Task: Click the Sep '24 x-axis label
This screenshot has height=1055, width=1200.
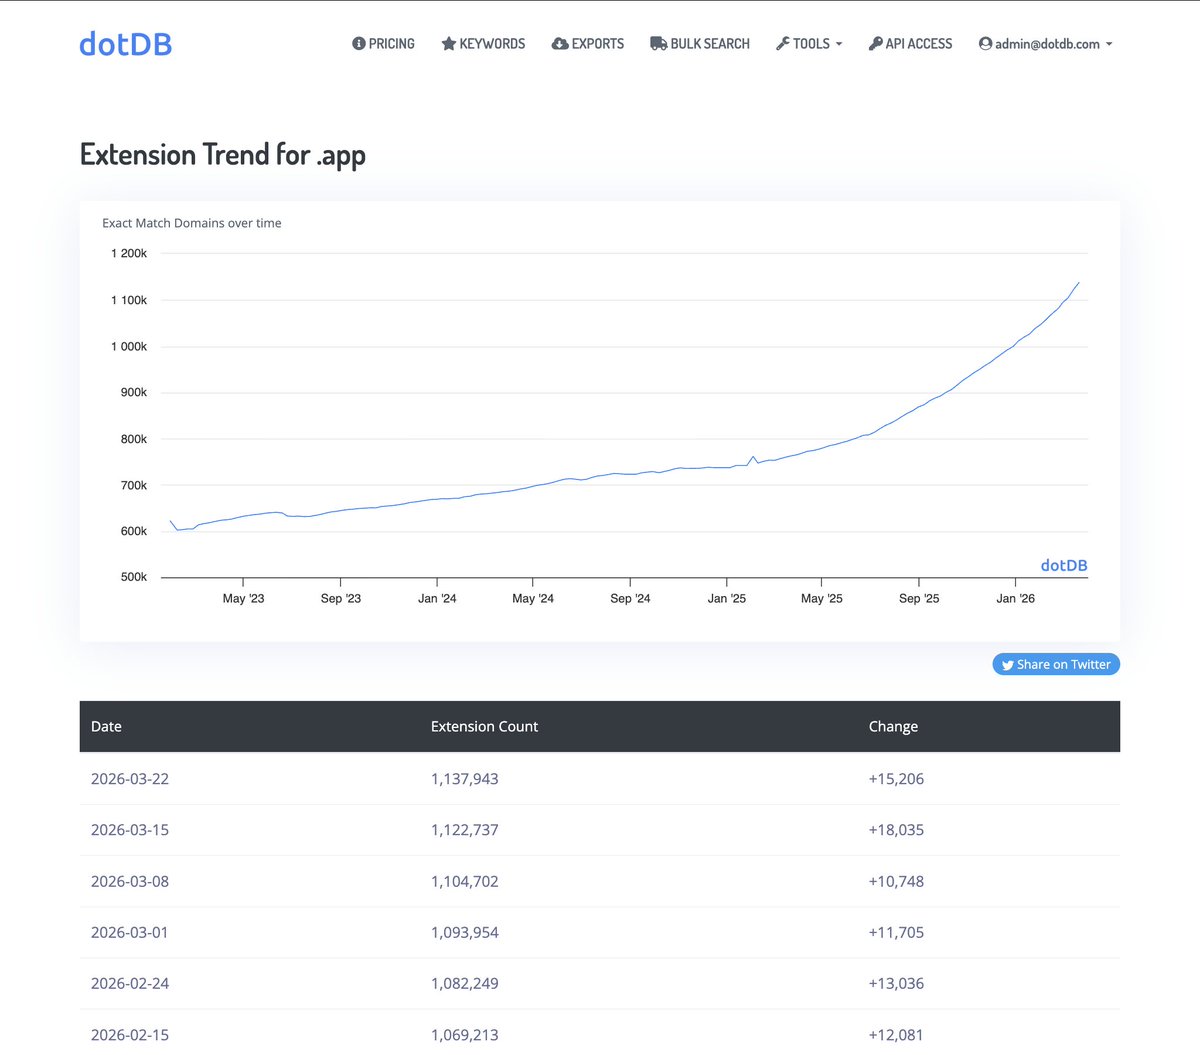Action: pos(630,598)
